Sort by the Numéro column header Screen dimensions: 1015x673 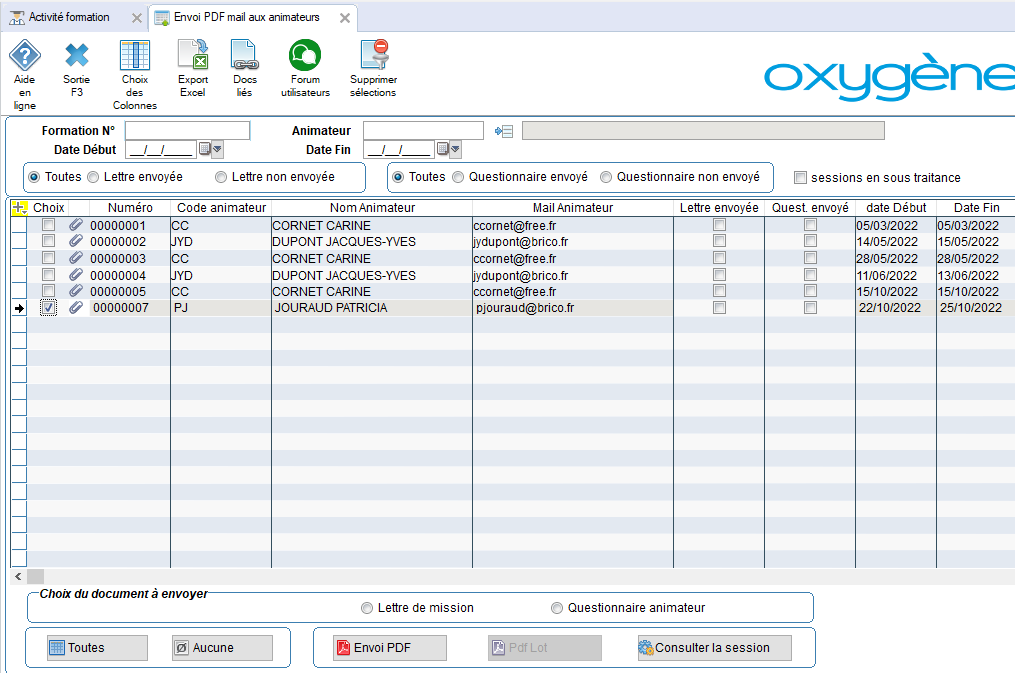(x=130, y=208)
